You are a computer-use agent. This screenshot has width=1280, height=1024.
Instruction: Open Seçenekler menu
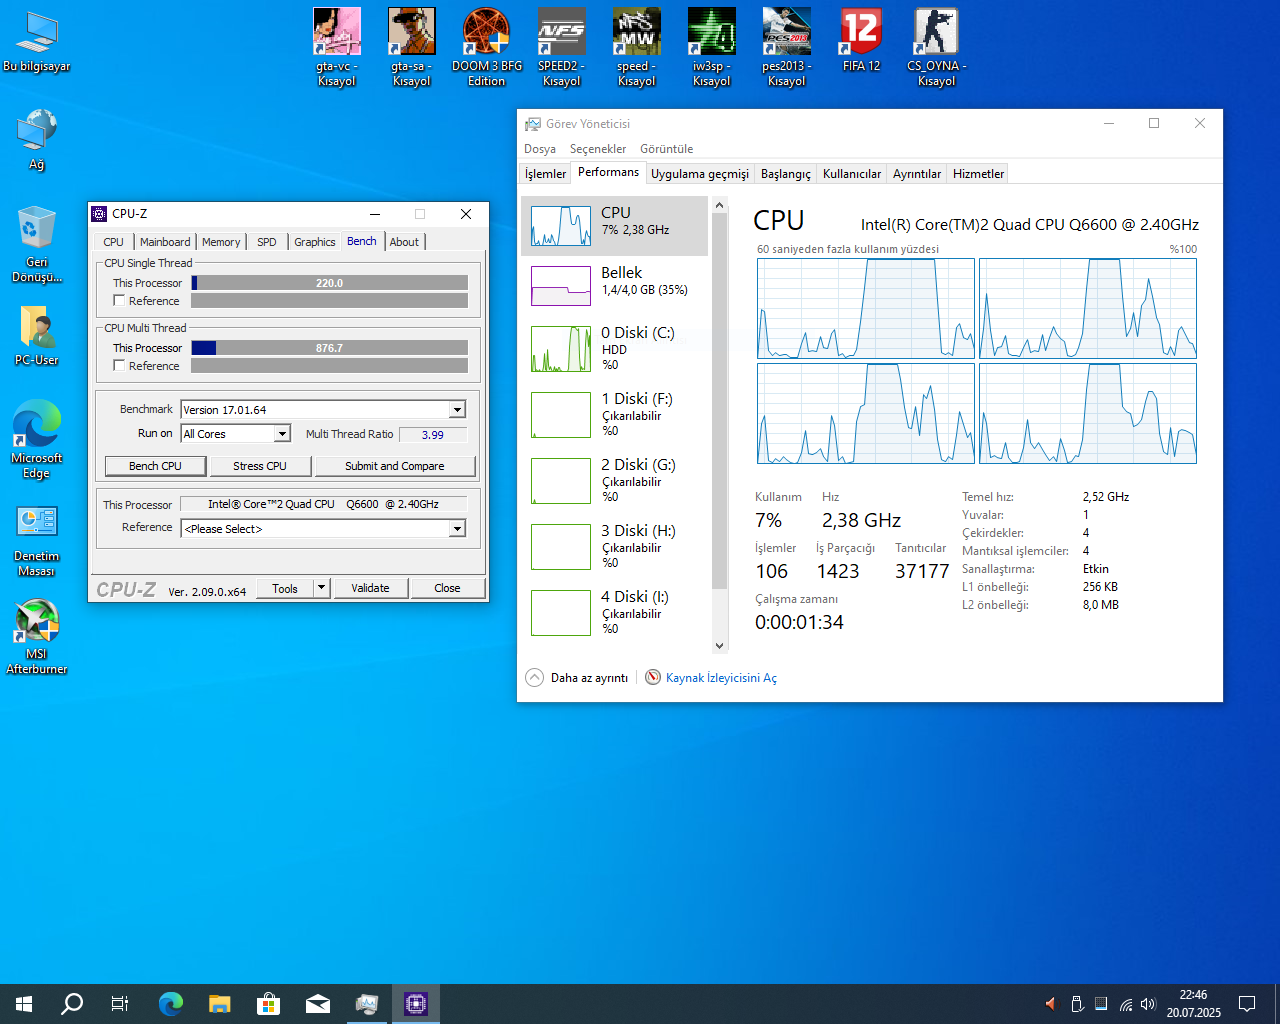tap(598, 149)
